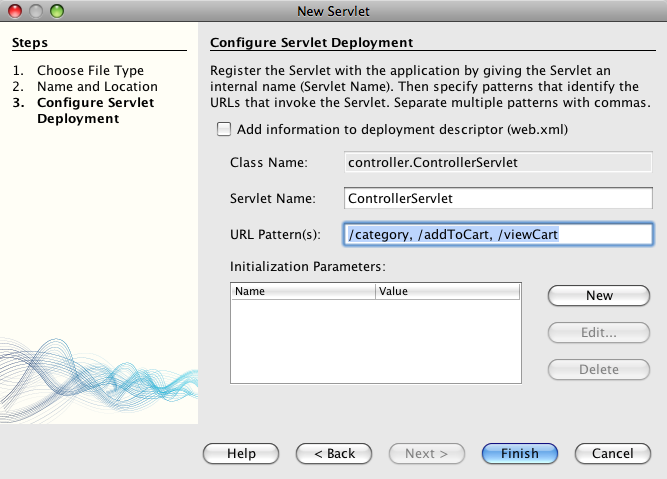Image resolution: width=667 pixels, height=479 pixels.
Task: Click the Value column header
Action: tap(447, 291)
